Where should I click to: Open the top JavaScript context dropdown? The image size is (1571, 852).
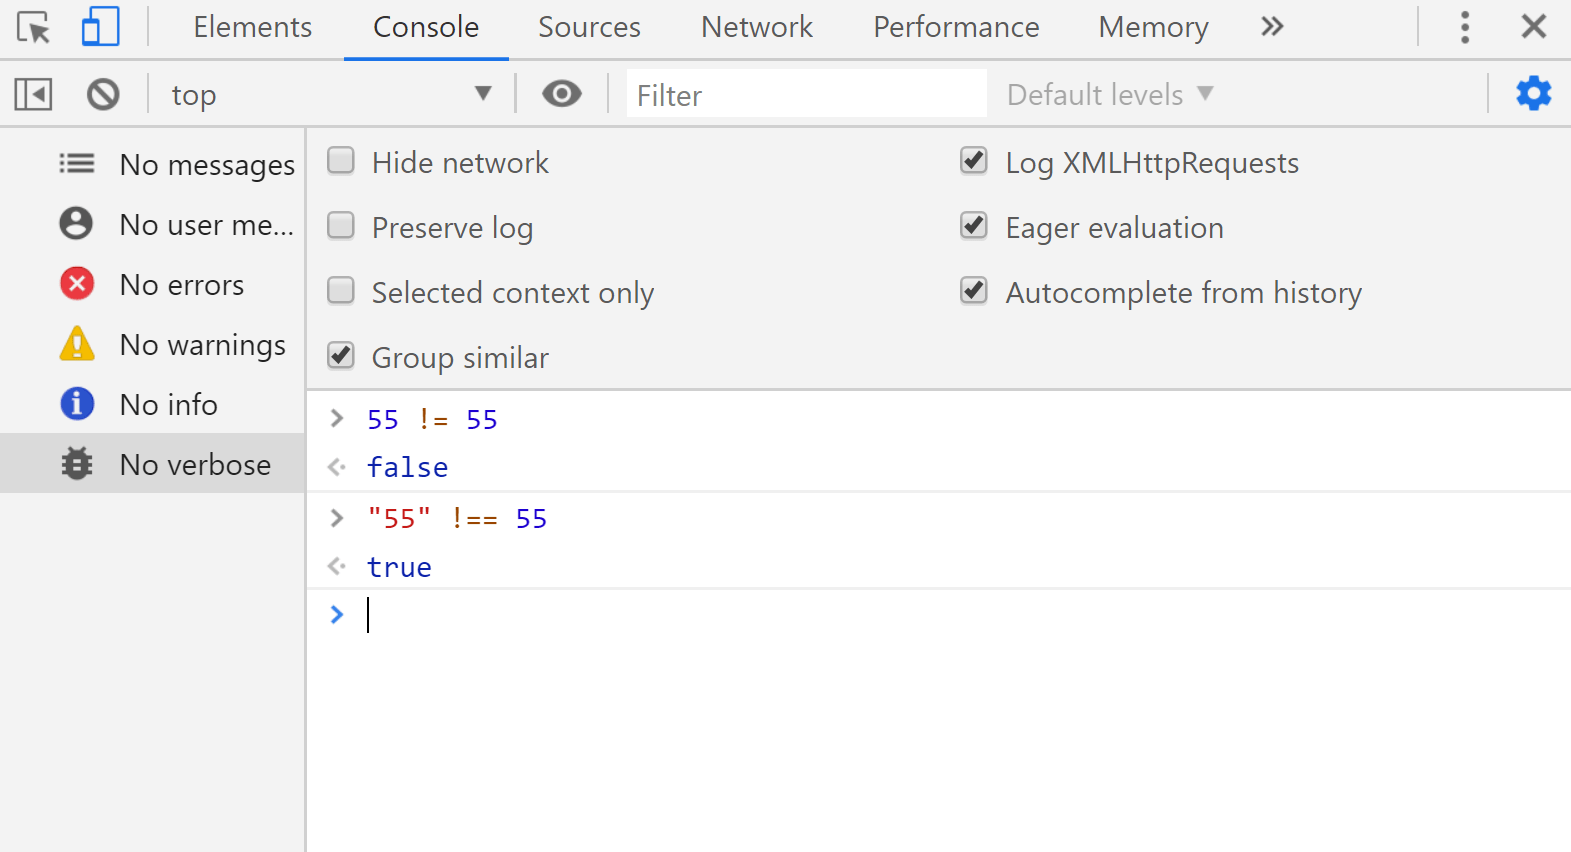331,95
